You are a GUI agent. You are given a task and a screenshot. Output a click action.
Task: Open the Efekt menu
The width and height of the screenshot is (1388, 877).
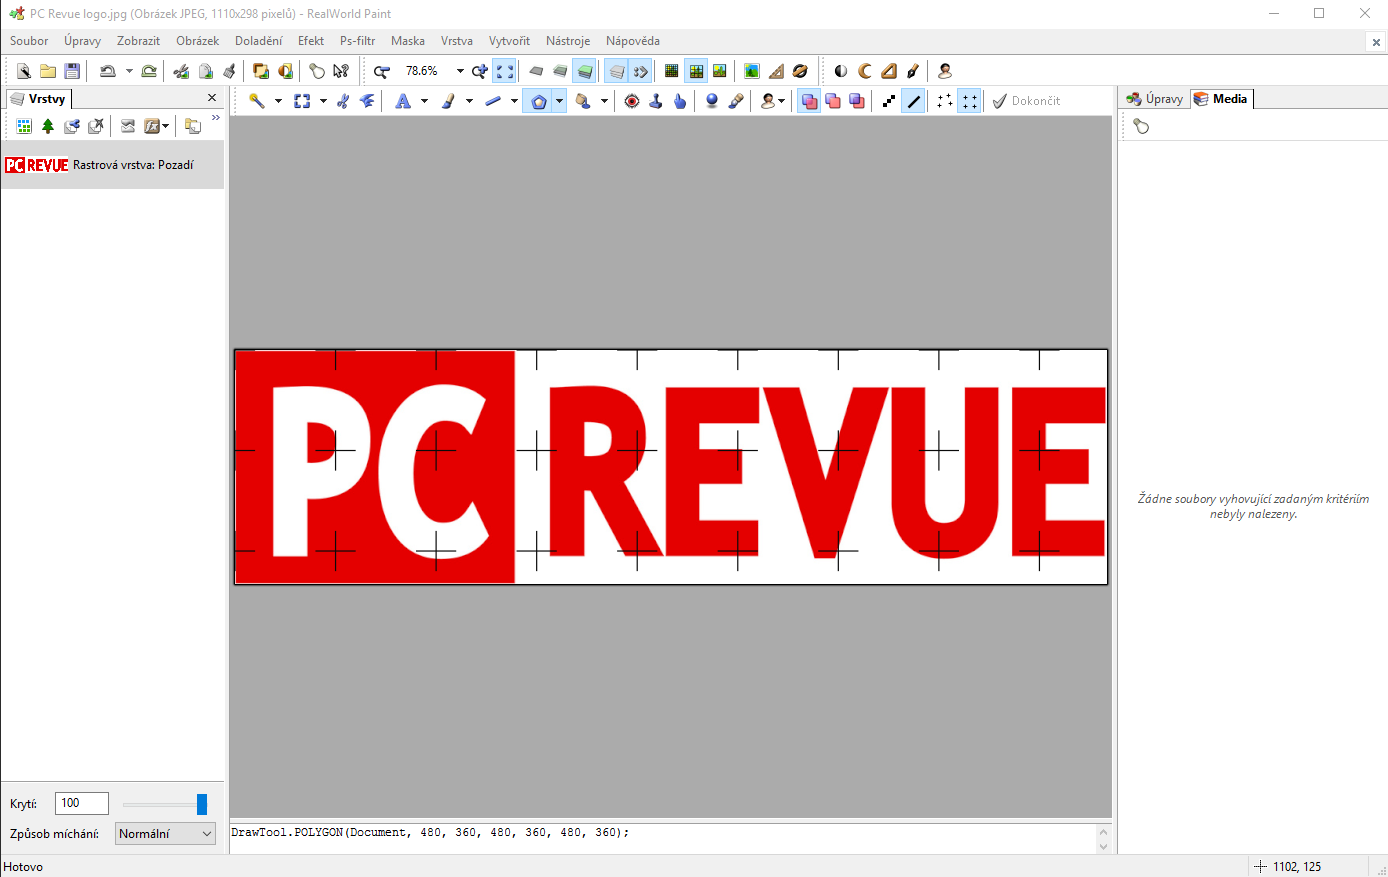point(310,41)
